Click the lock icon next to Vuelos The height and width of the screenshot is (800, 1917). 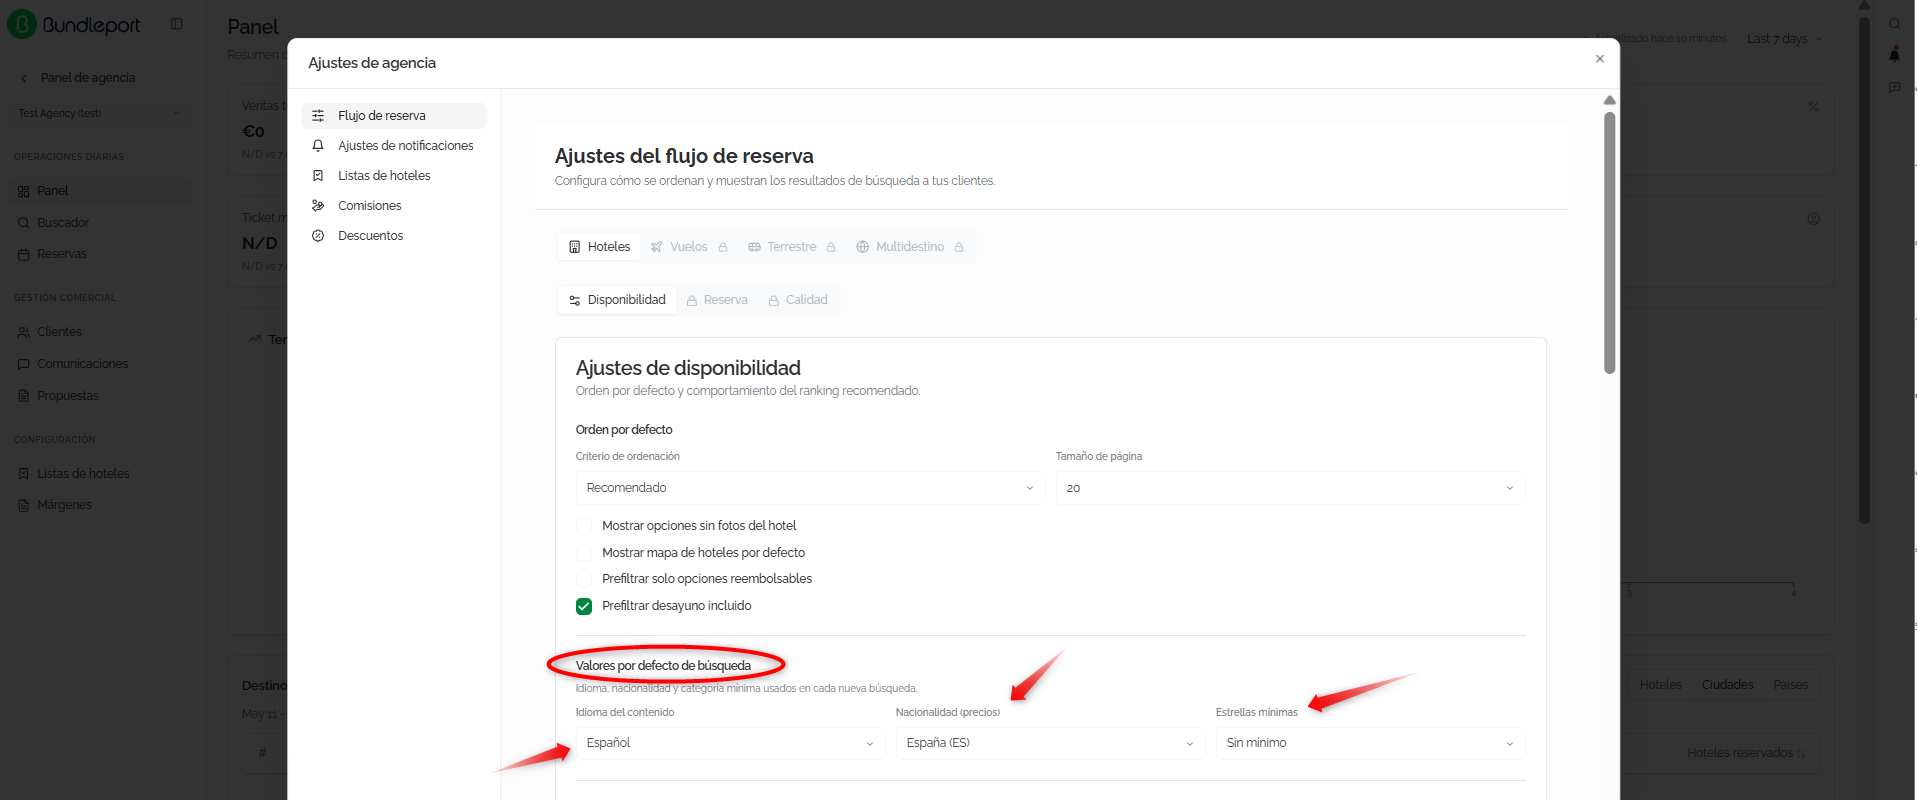point(723,247)
